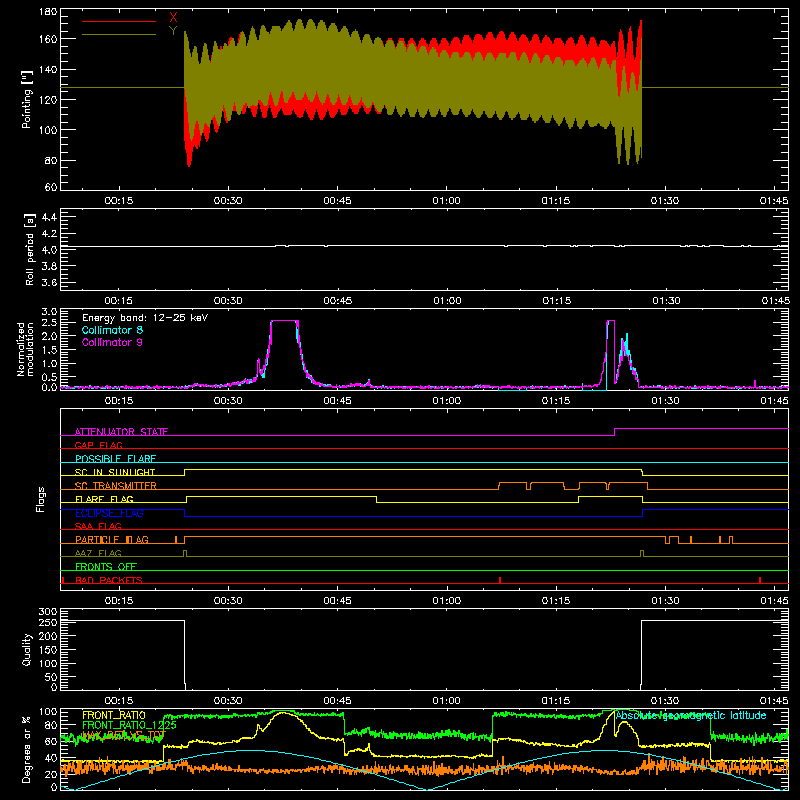Click the ATTENUATOR_STATE flag label
Viewport: 800px width, 800px height.
(x=121, y=432)
